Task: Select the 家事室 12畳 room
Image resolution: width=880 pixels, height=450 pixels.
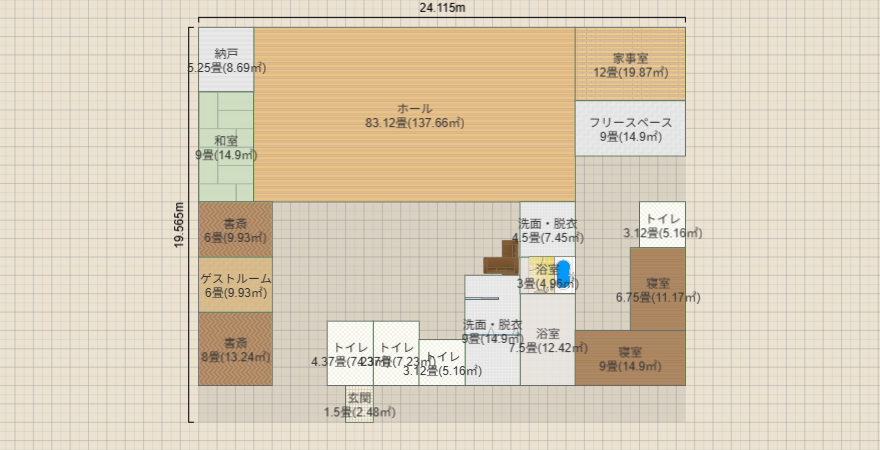Action: point(630,64)
